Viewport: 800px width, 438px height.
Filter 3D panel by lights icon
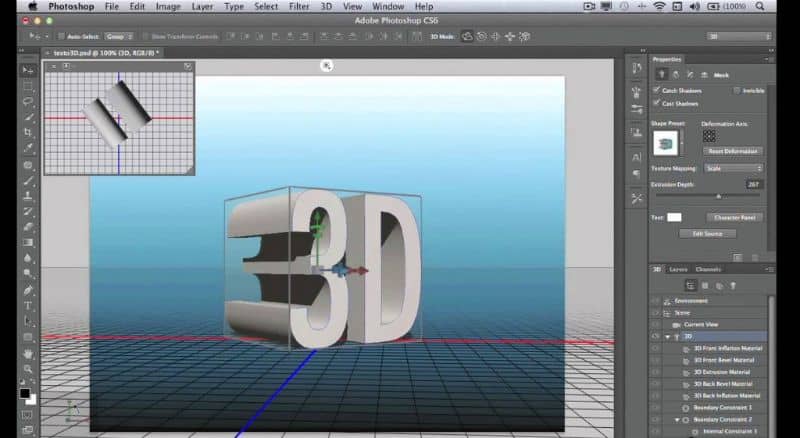tap(733, 285)
